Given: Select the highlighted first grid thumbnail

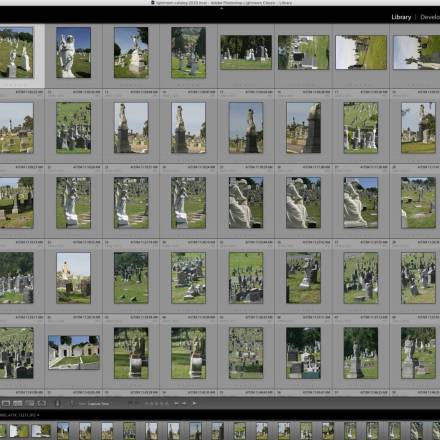Looking at the screenshot, I should 16,53.
